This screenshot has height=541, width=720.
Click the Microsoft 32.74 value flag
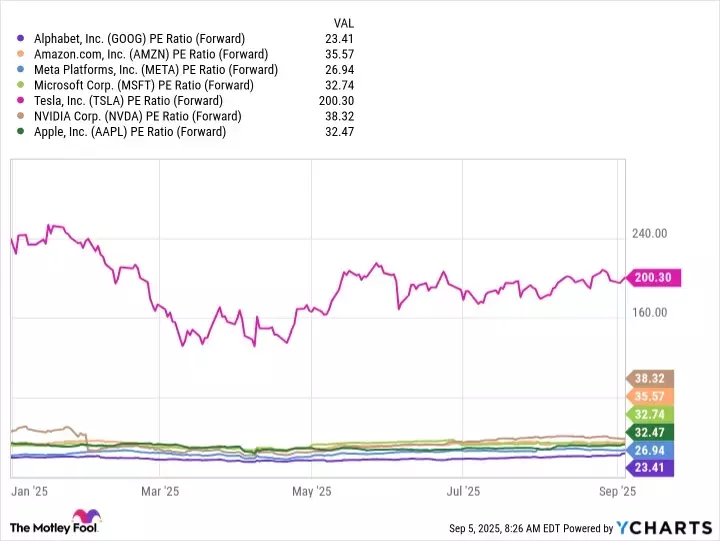(650, 414)
